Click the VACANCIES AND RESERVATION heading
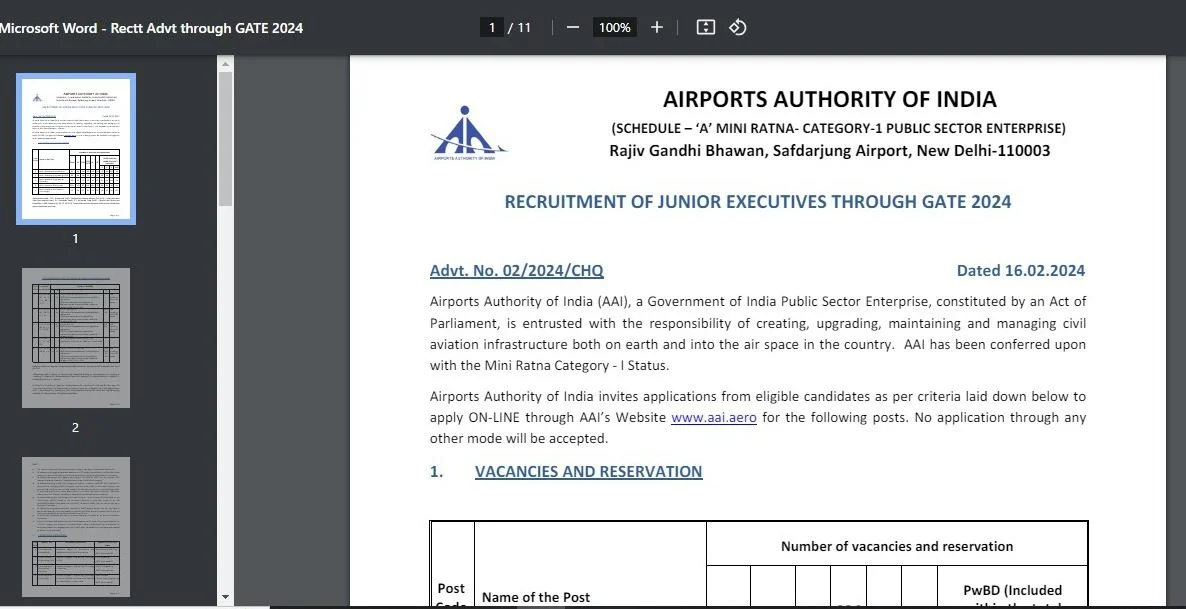Viewport: 1186px width, 609px height. [588, 472]
